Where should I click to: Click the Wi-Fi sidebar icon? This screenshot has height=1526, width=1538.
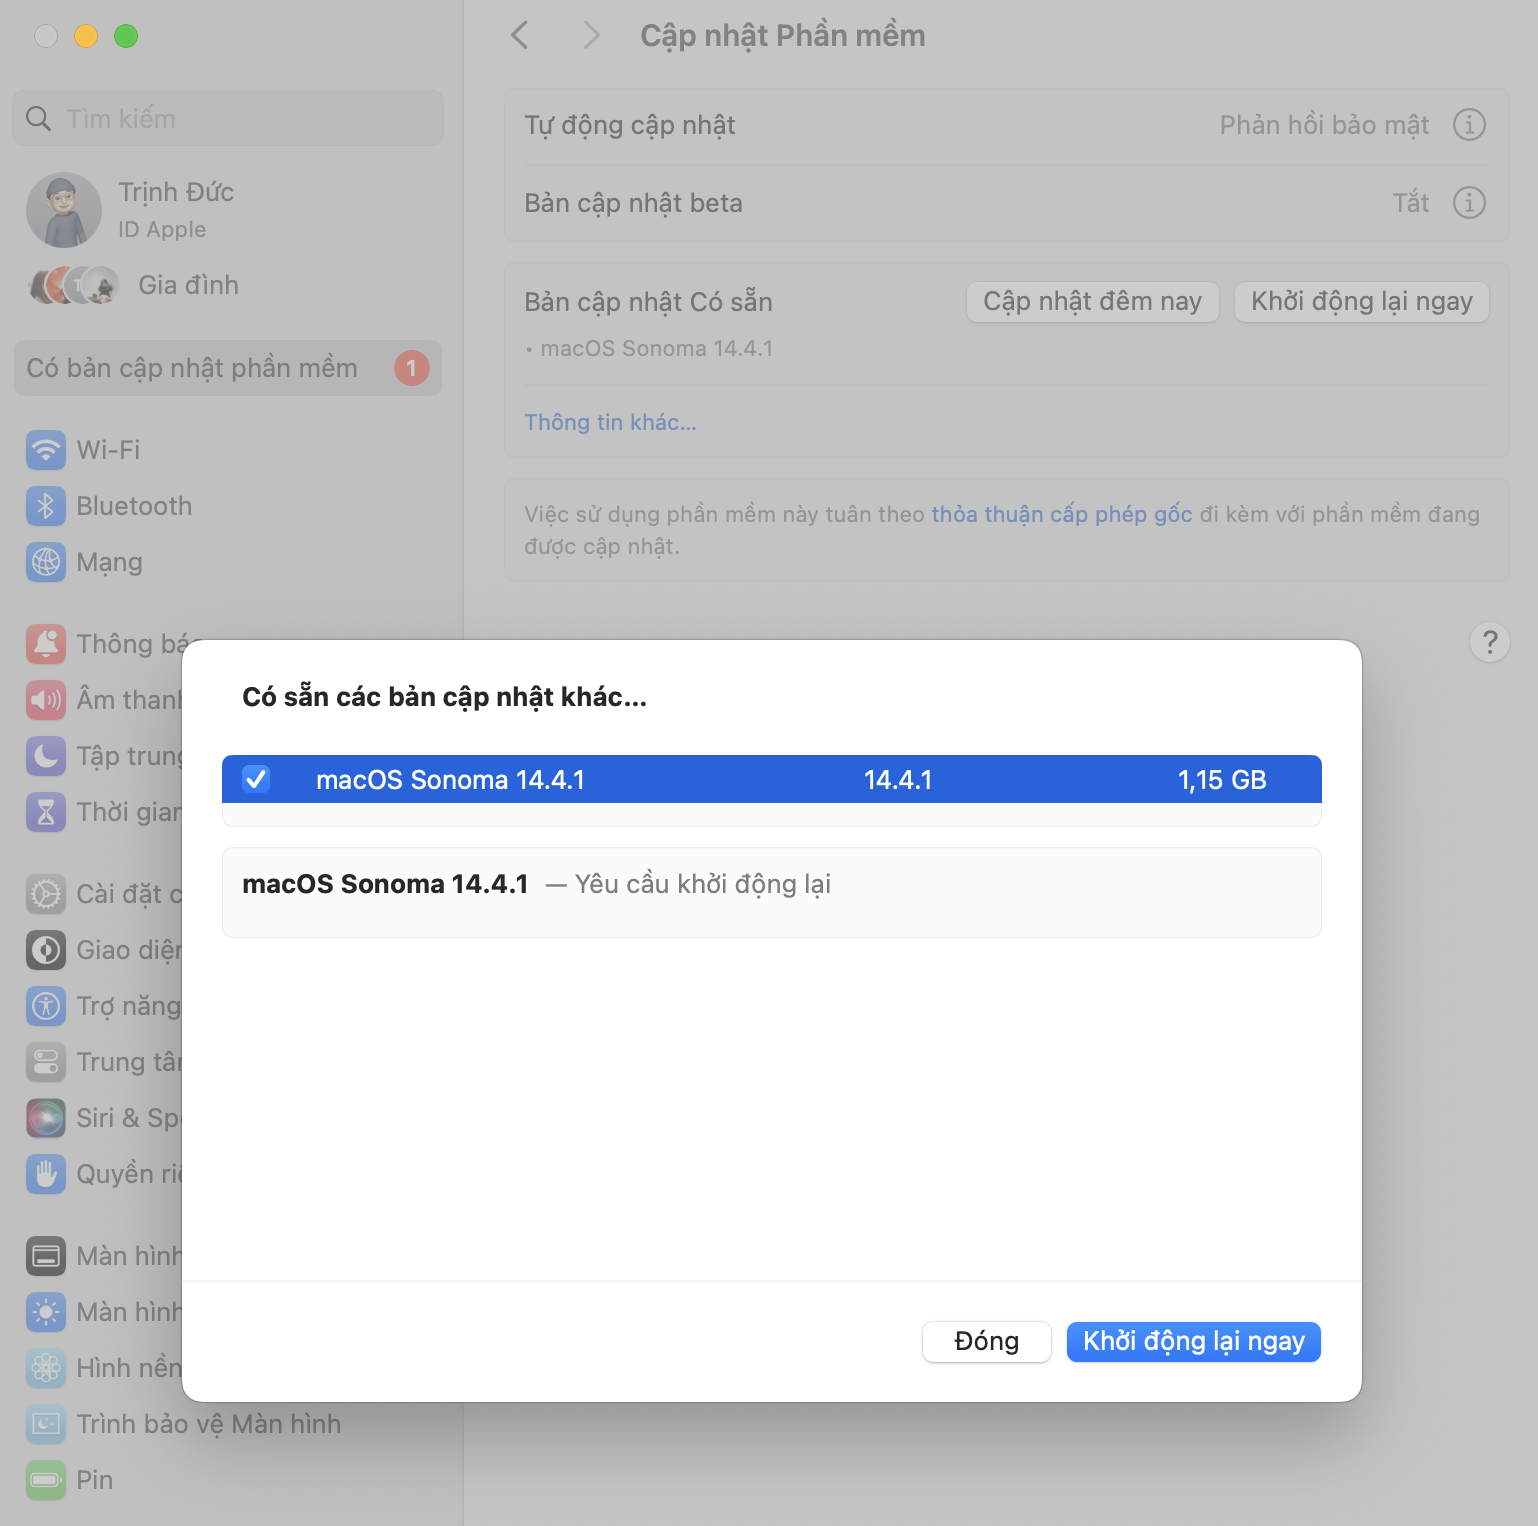[46, 450]
